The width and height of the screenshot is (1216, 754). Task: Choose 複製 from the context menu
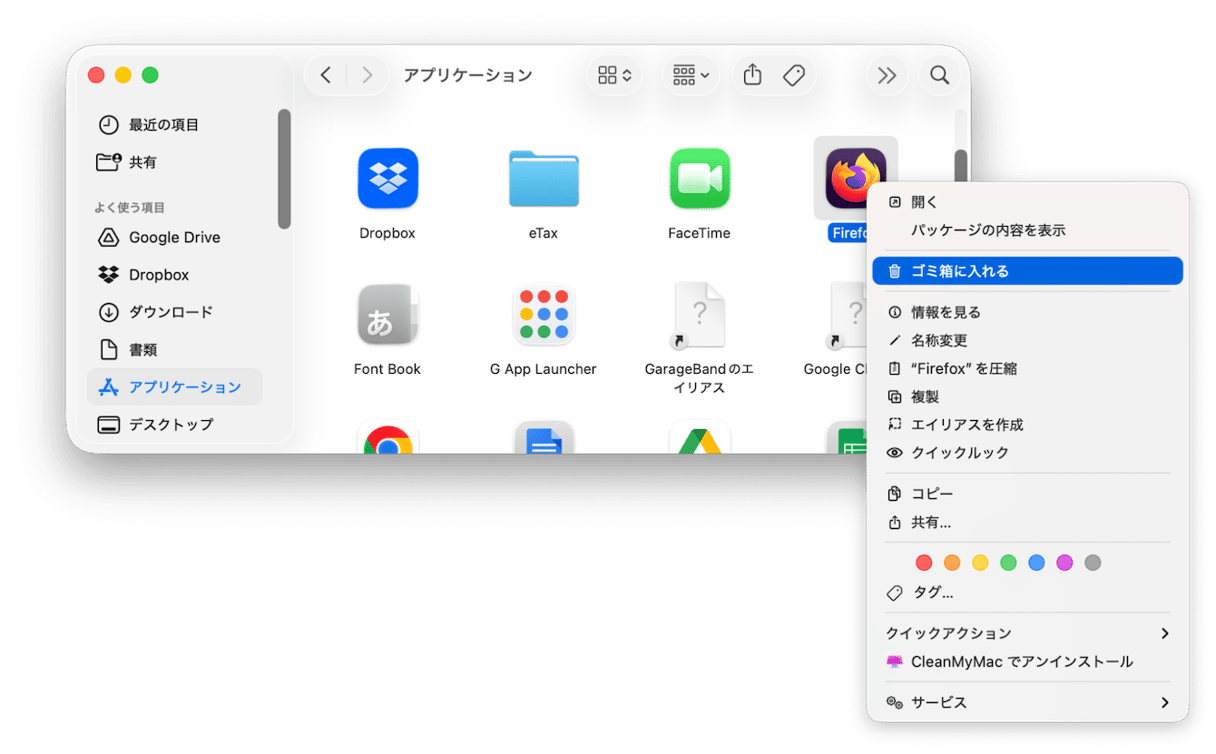click(1027, 396)
